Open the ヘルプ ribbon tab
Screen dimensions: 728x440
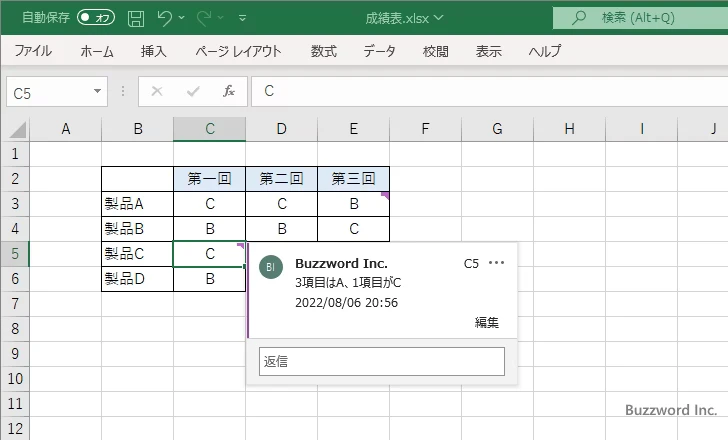pos(545,51)
